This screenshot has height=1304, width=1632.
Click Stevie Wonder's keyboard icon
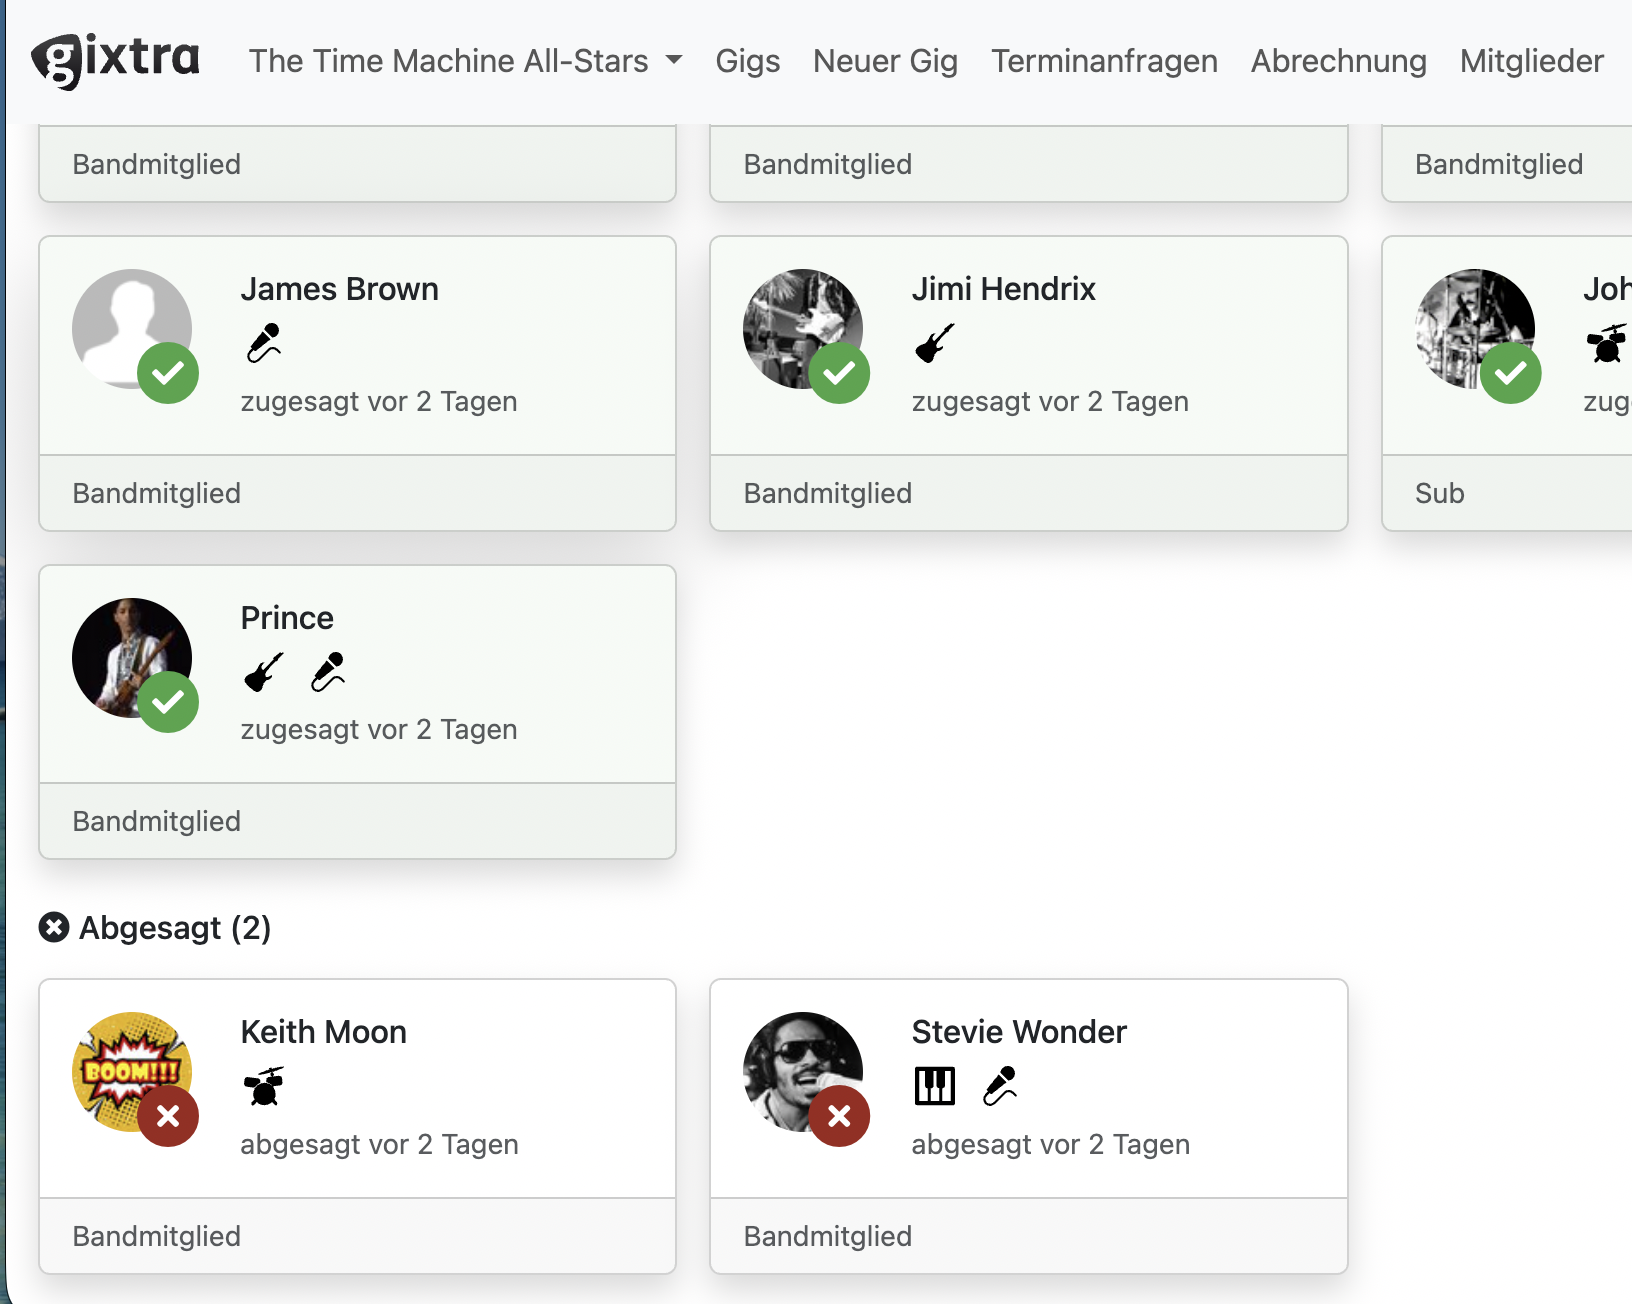click(935, 1086)
